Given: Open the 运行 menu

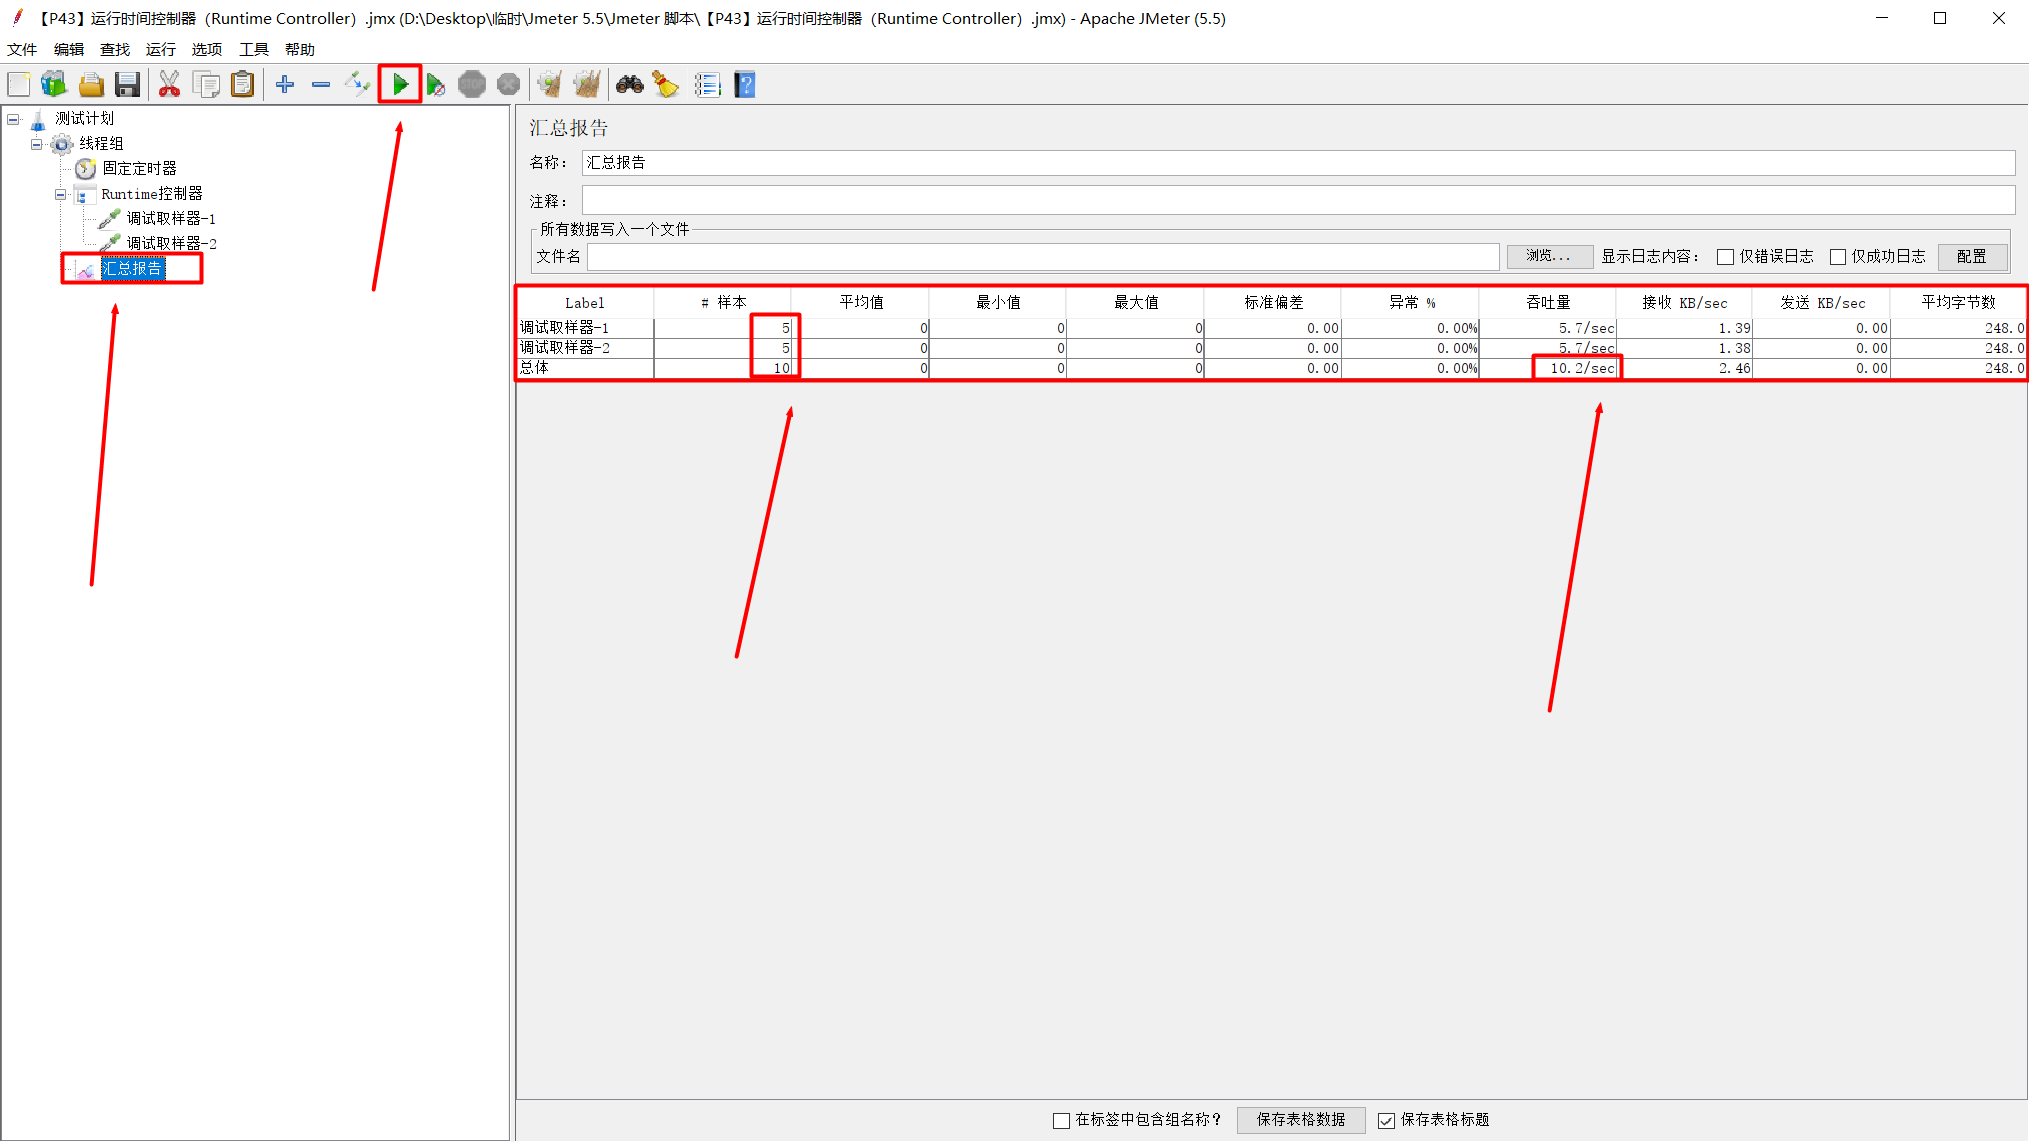Looking at the screenshot, I should (160, 49).
